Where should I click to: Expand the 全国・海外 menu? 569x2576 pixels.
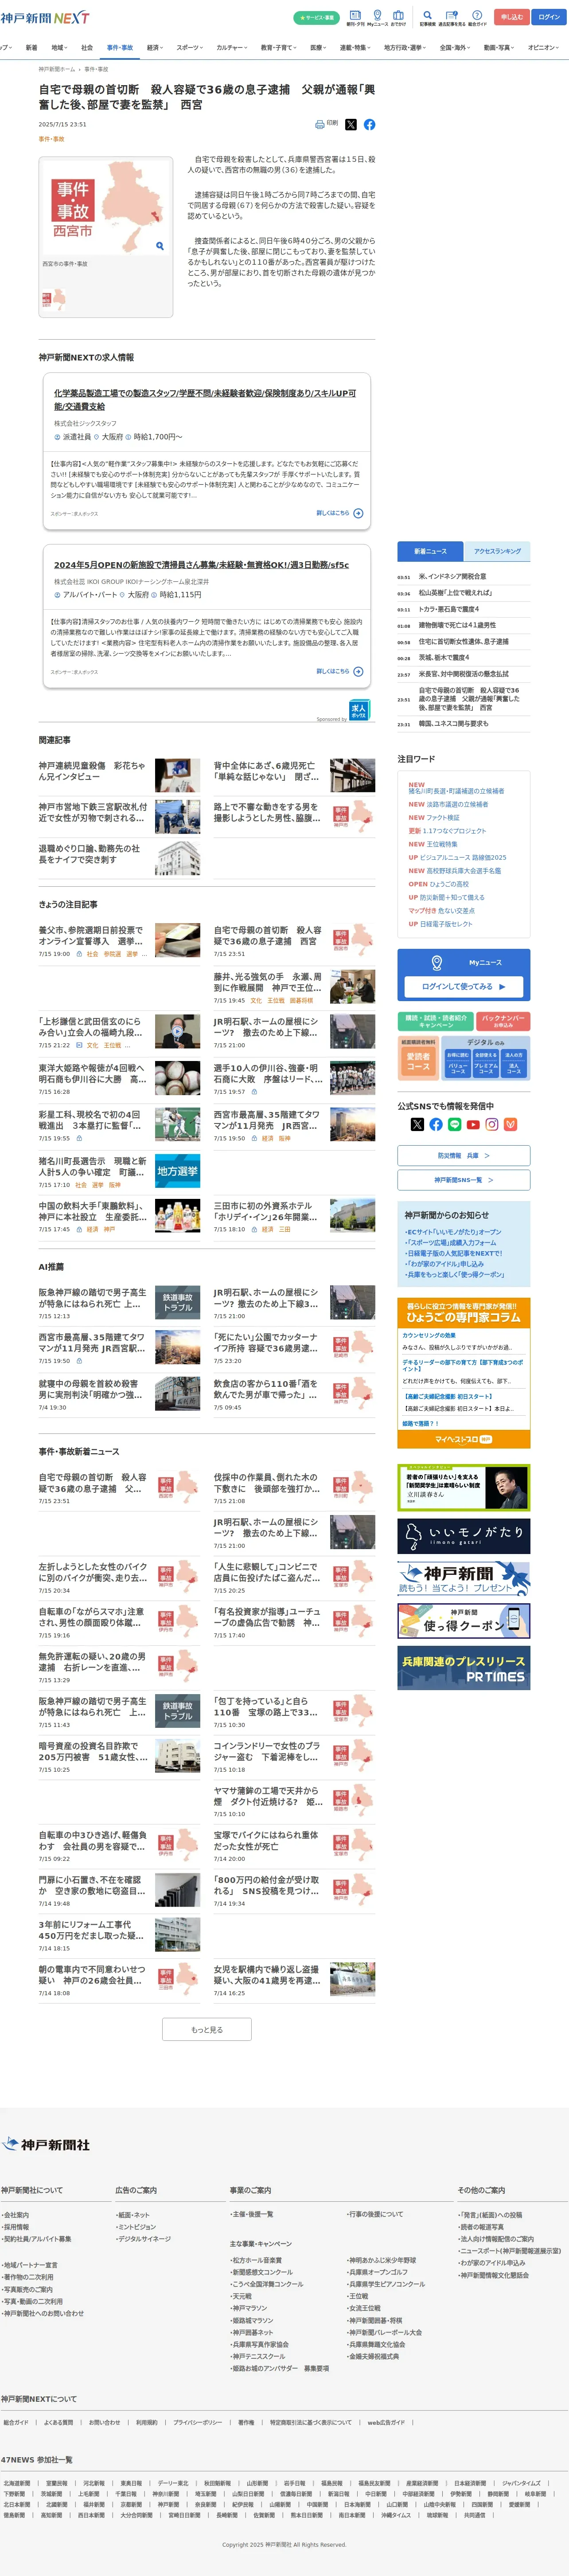click(456, 47)
